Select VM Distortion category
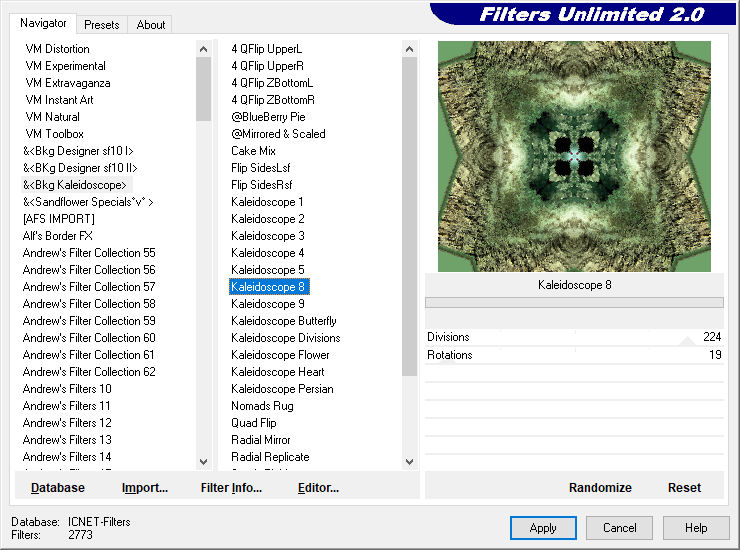This screenshot has height=550, width=740. point(58,49)
